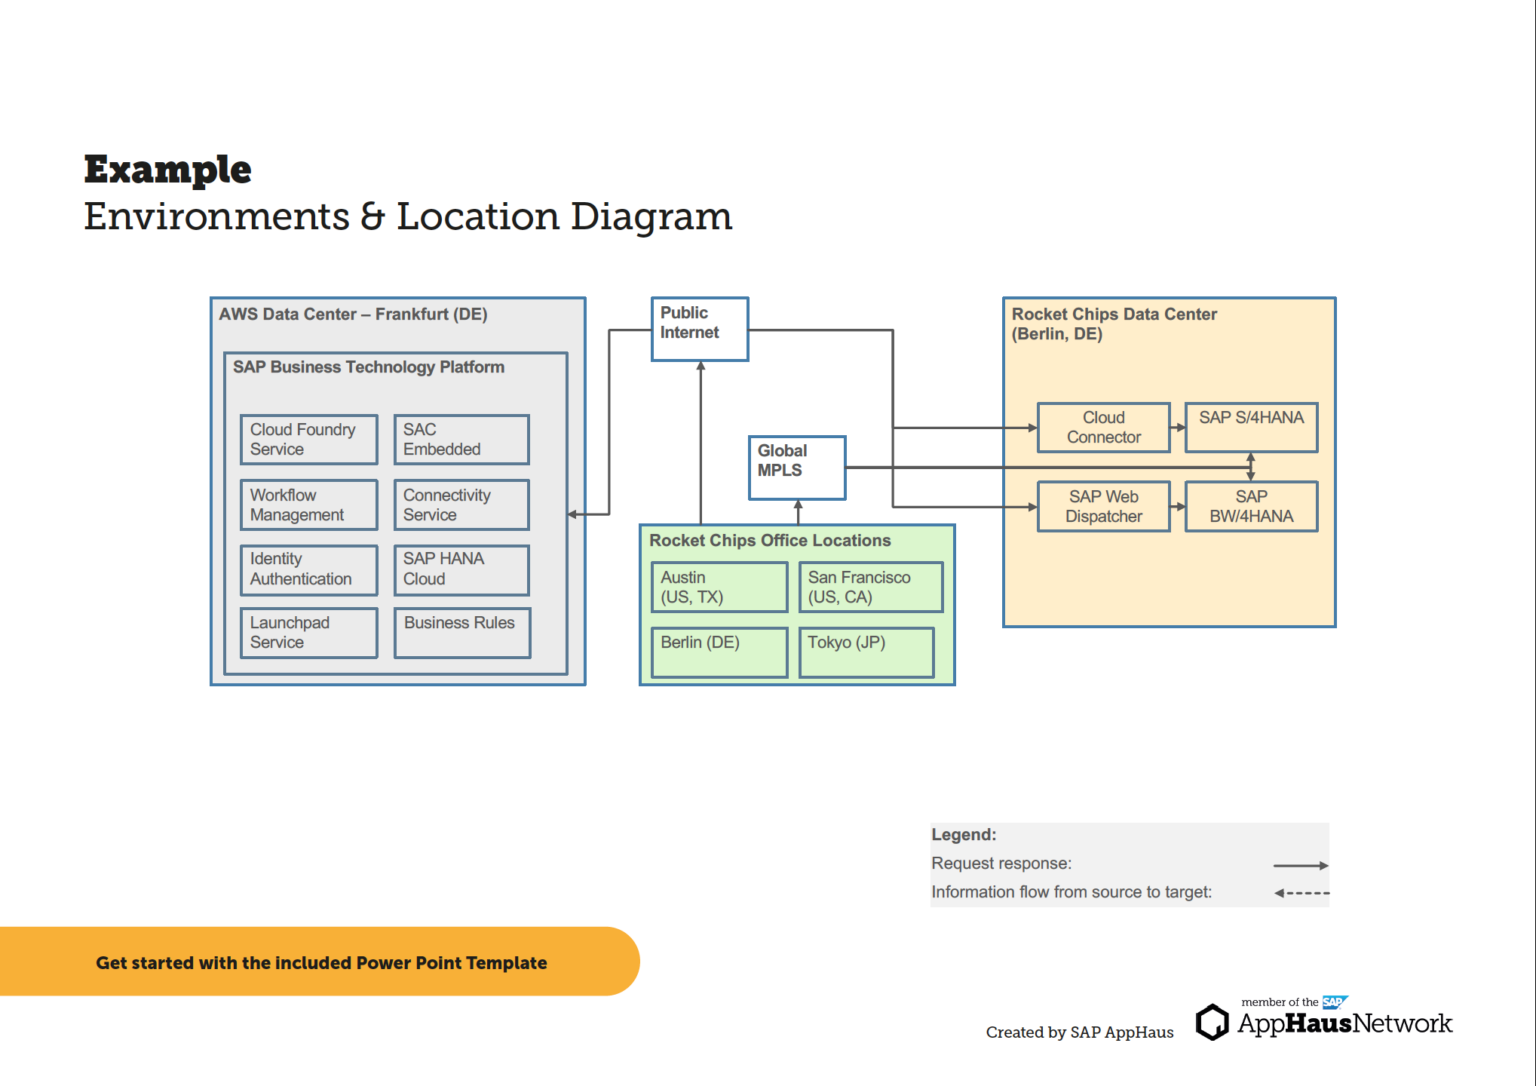Select the SAP AppHaus hexagon logo

click(x=1210, y=1021)
